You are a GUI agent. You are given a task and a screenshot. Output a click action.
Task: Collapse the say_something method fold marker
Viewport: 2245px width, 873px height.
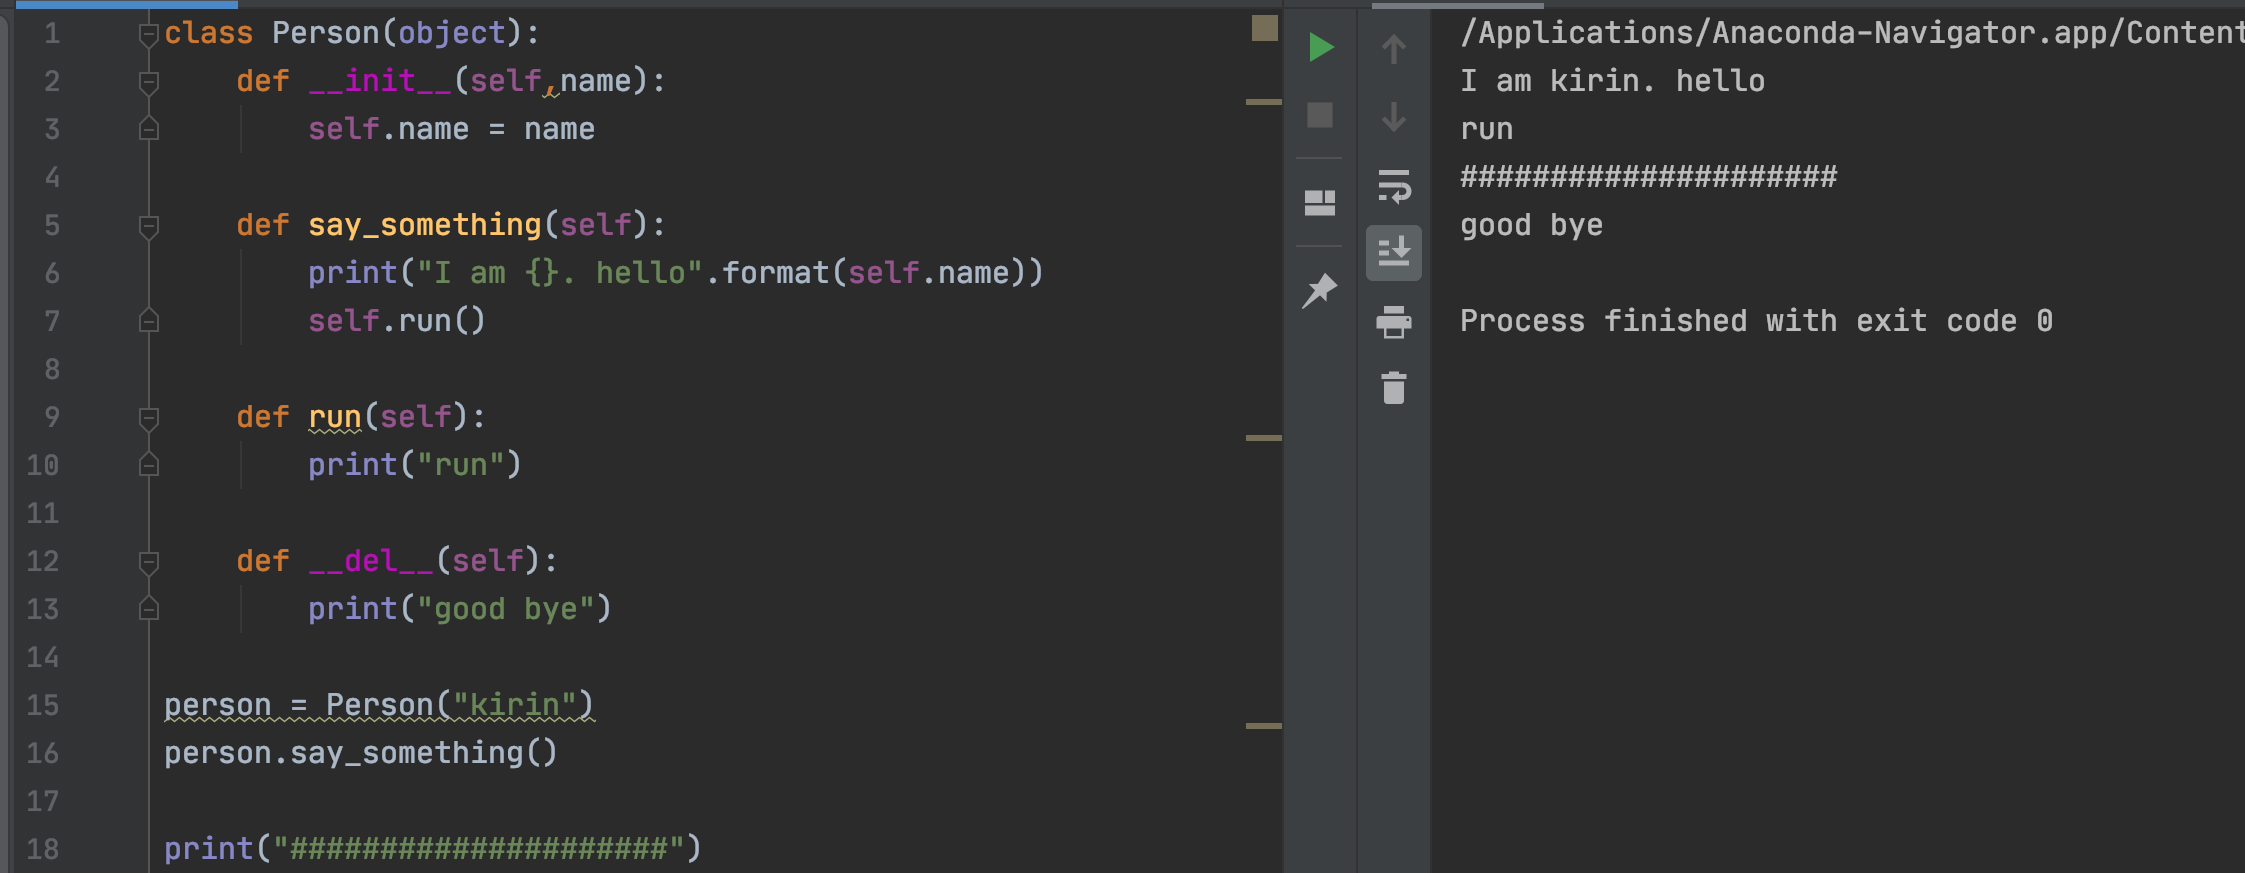point(149,226)
